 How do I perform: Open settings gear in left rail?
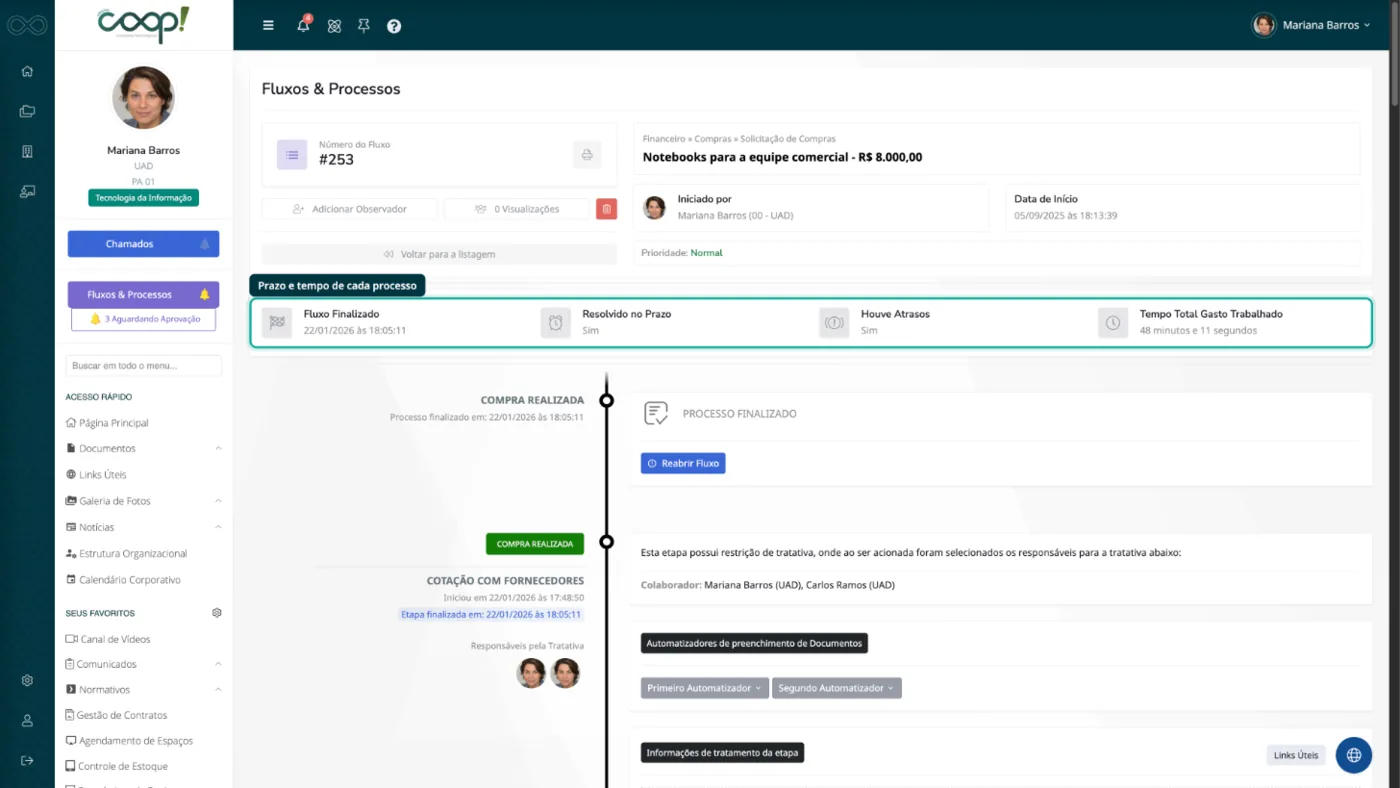click(27, 681)
